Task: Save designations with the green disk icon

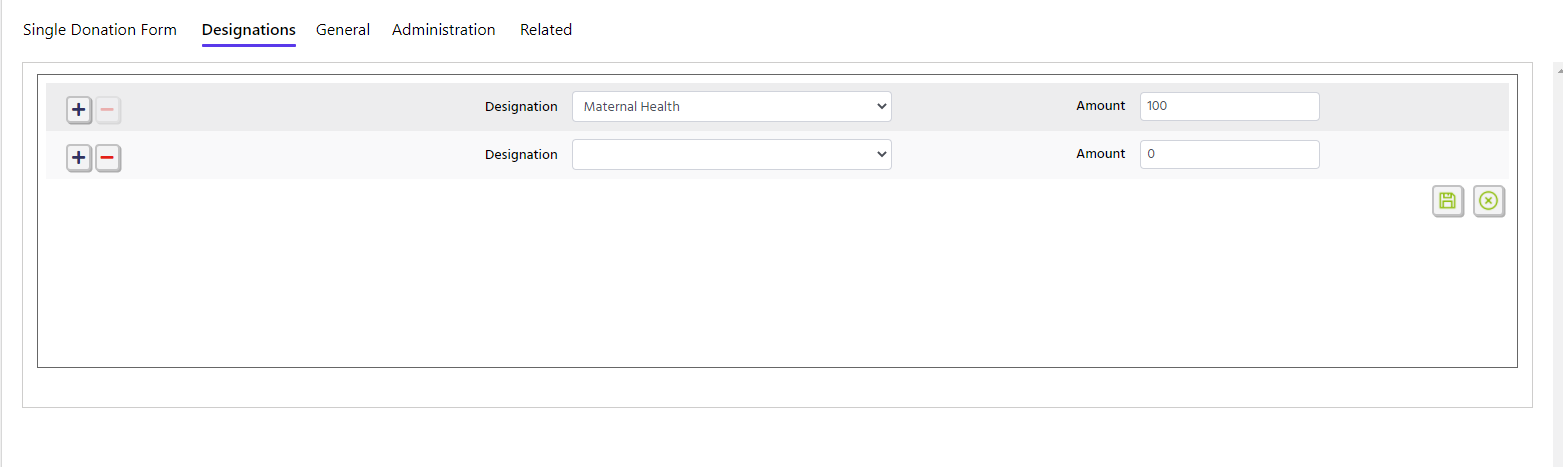Action: tap(1447, 201)
